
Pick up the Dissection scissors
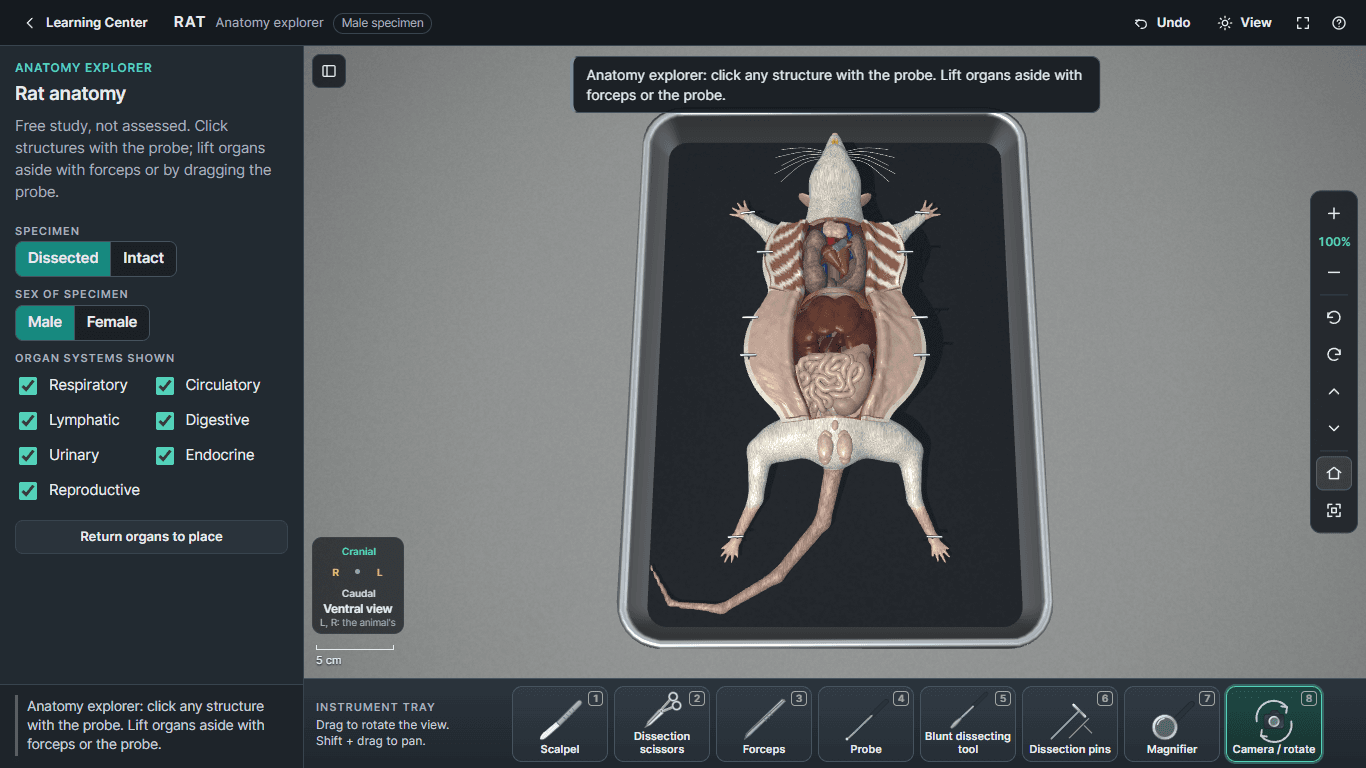tap(662, 724)
